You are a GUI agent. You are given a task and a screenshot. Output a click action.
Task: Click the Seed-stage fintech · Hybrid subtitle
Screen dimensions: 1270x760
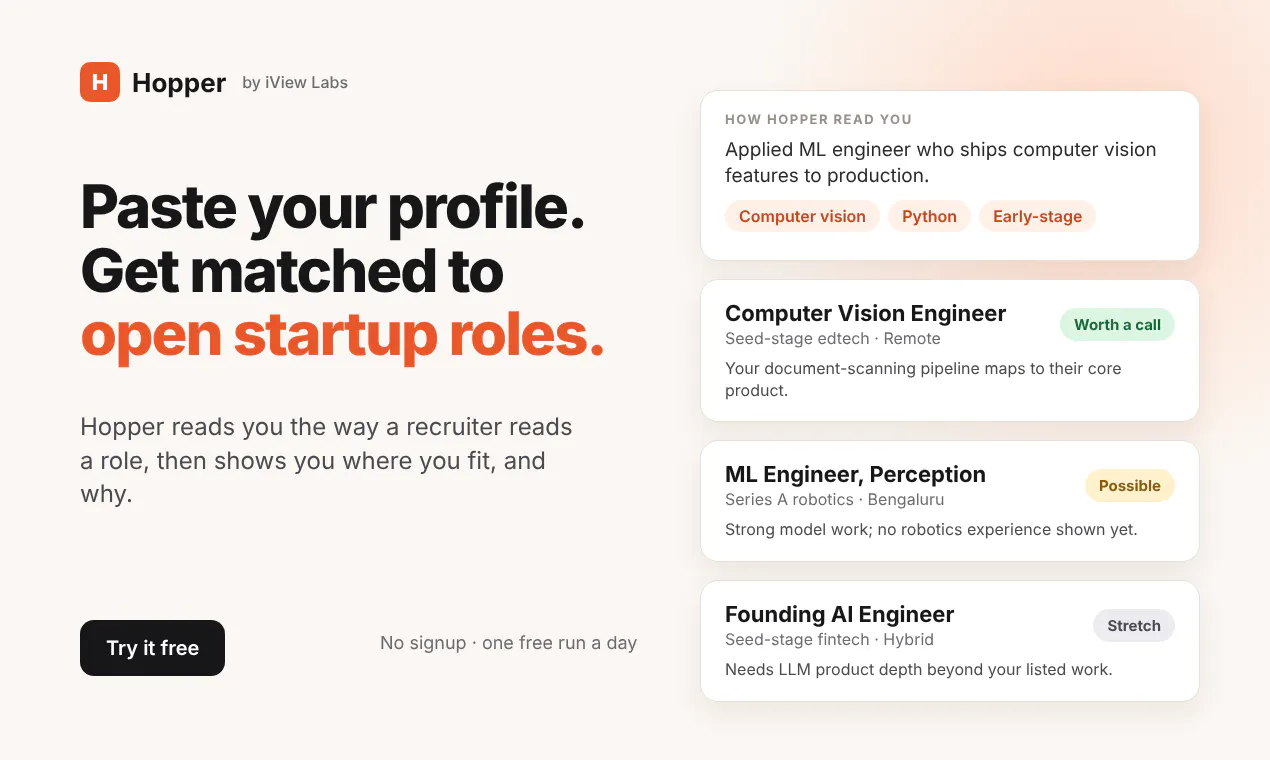(829, 640)
